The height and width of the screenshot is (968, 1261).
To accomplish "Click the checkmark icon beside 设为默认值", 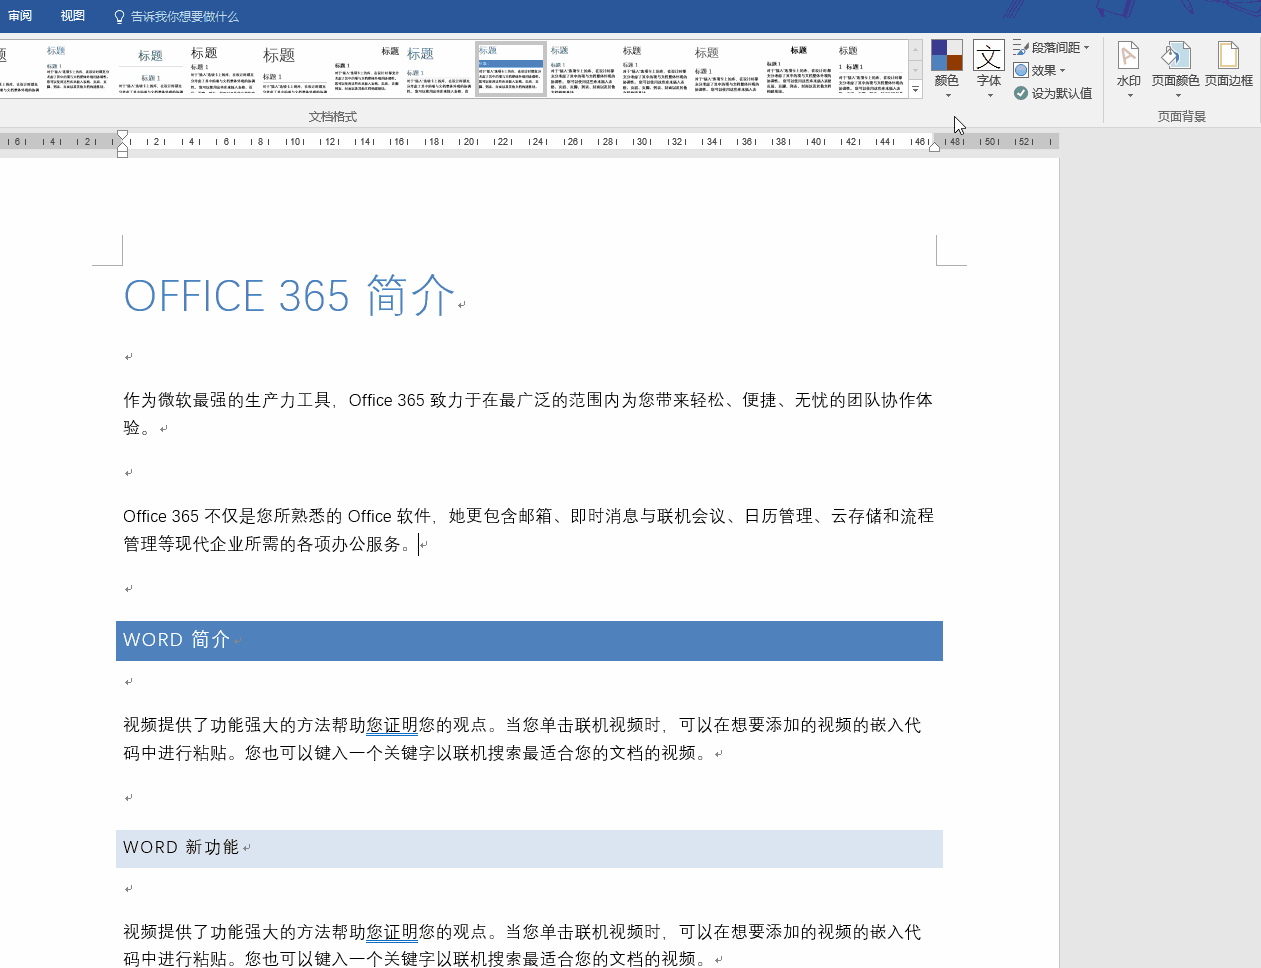I will coord(1021,93).
